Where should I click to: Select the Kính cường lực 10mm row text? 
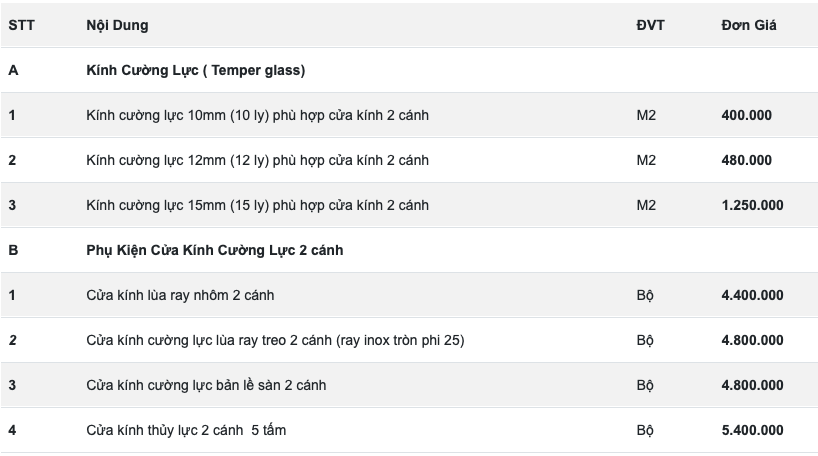tap(257, 115)
